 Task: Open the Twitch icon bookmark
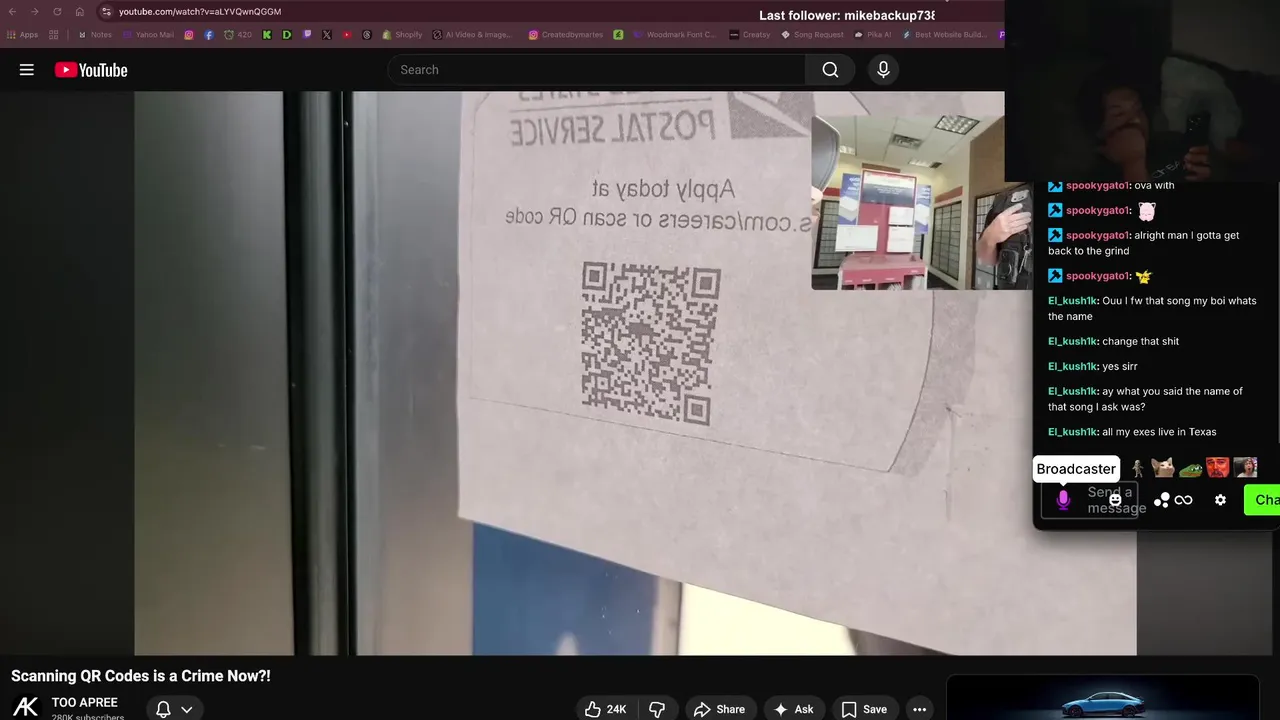pyautogui.click(x=307, y=35)
